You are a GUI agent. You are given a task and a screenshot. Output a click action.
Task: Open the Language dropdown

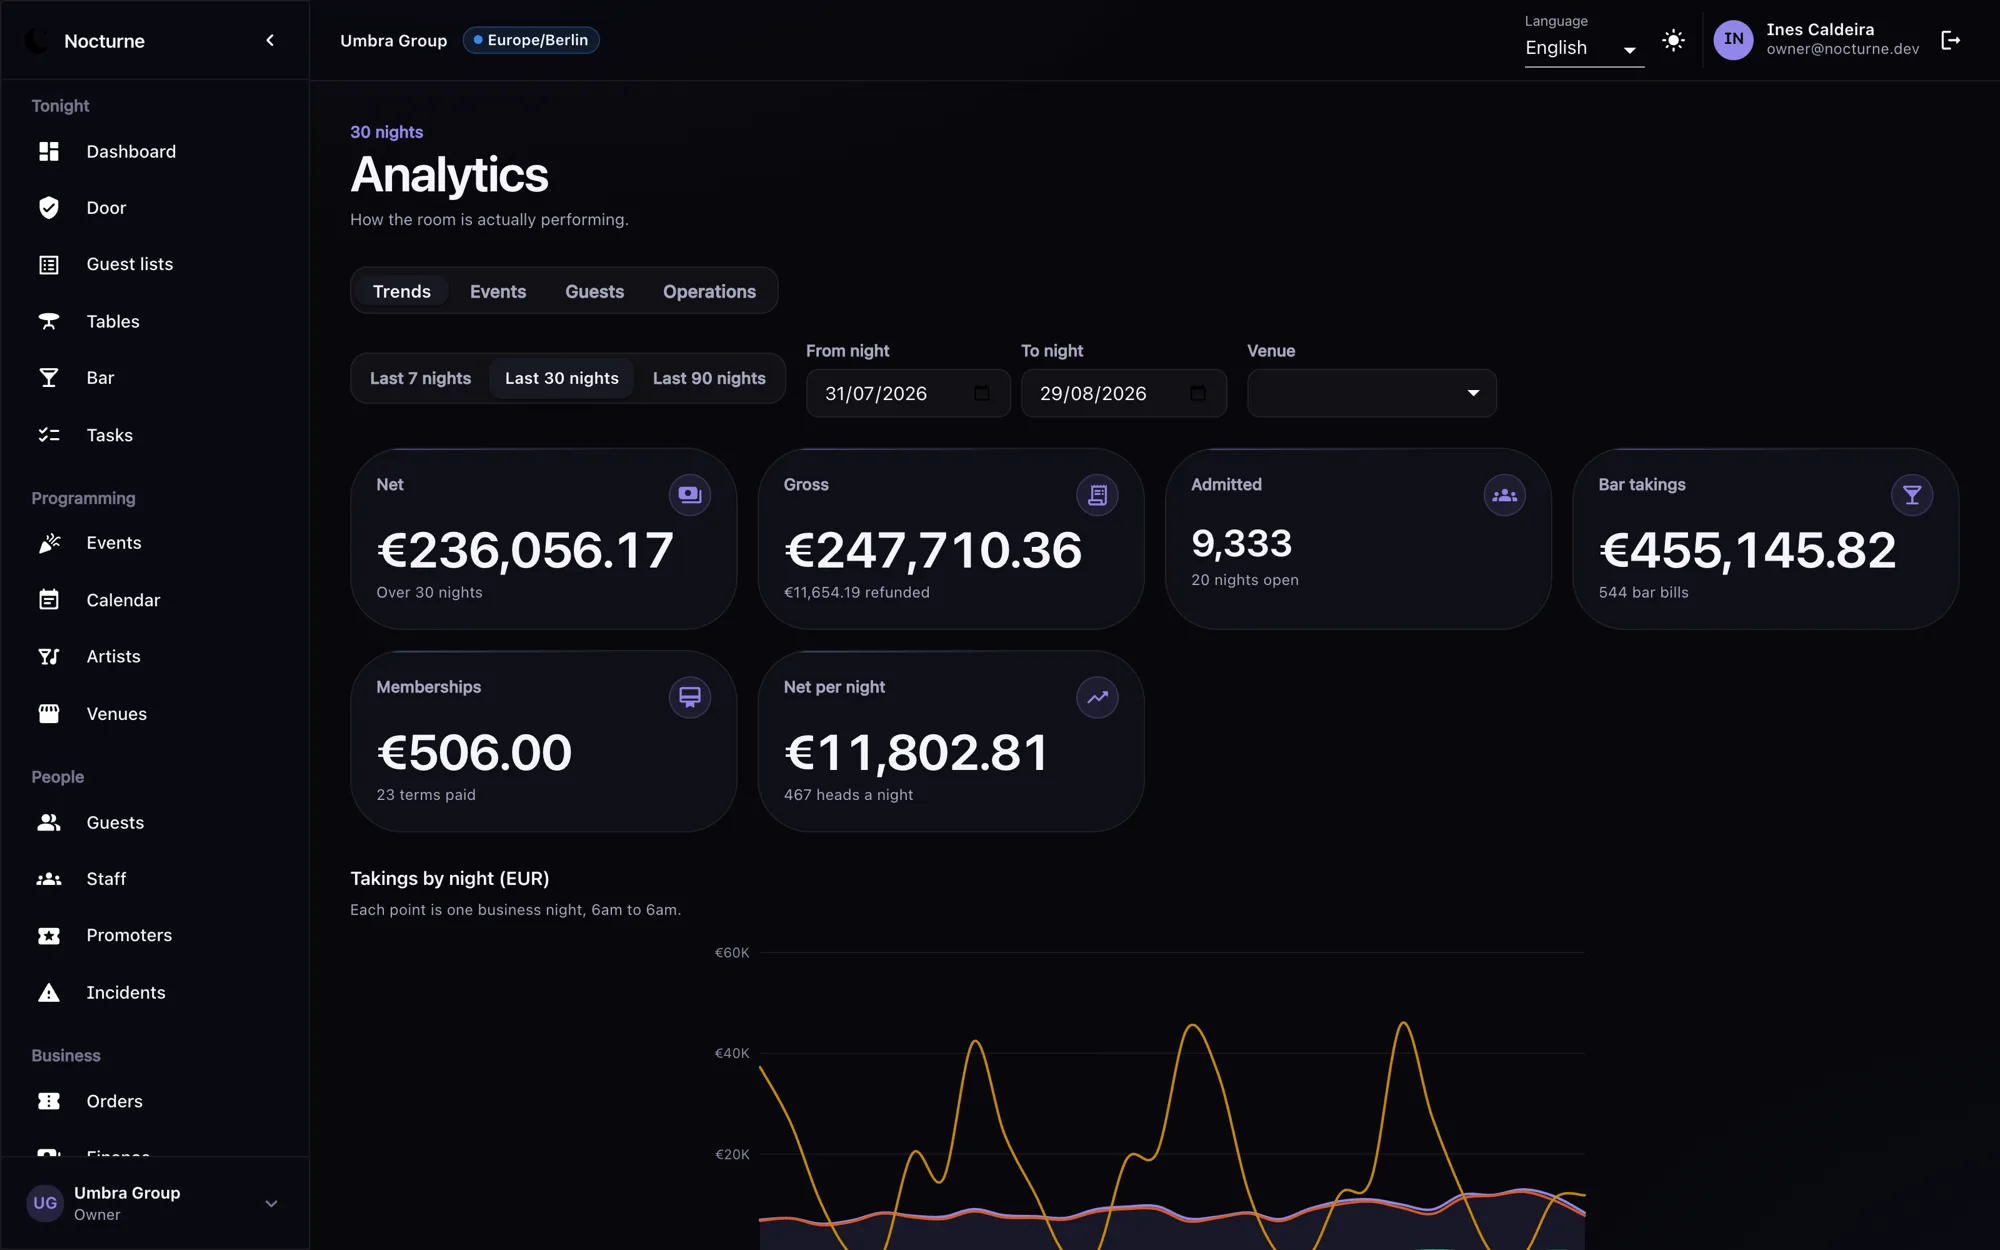pos(1584,48)
